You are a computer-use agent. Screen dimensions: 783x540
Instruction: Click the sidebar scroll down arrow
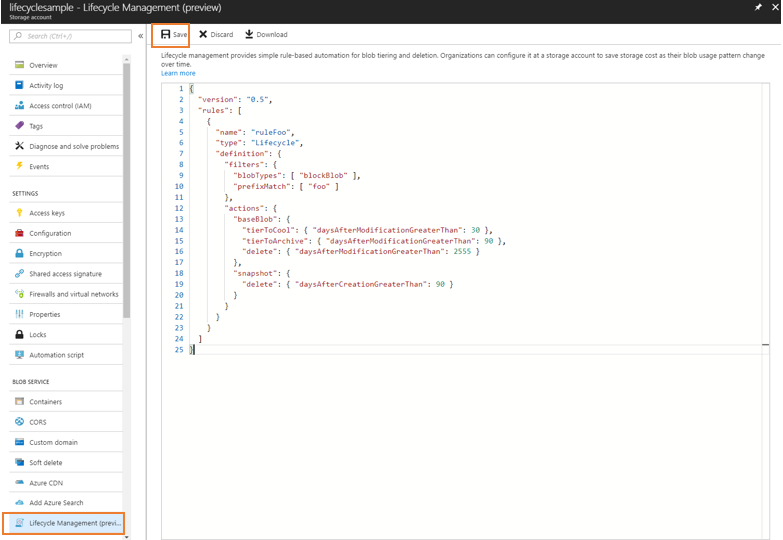click(x=126, y=537)
